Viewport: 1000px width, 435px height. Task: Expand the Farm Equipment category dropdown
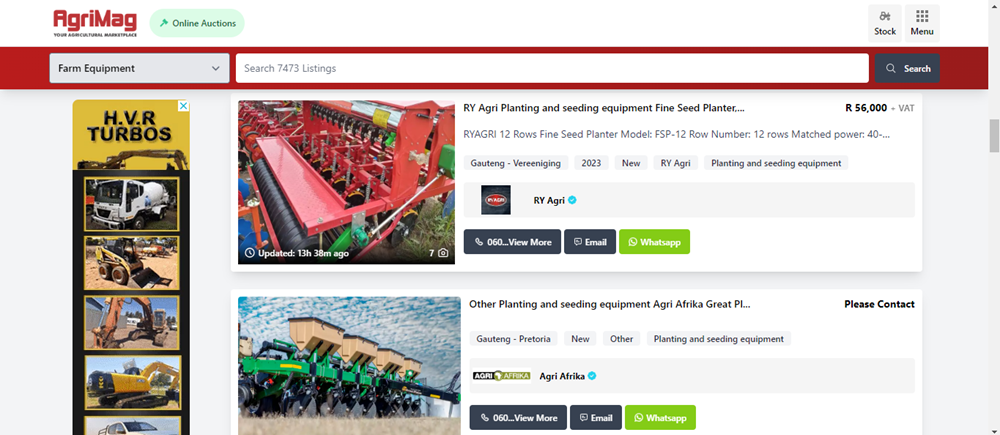pyautogui.click(x=140, y=68)
